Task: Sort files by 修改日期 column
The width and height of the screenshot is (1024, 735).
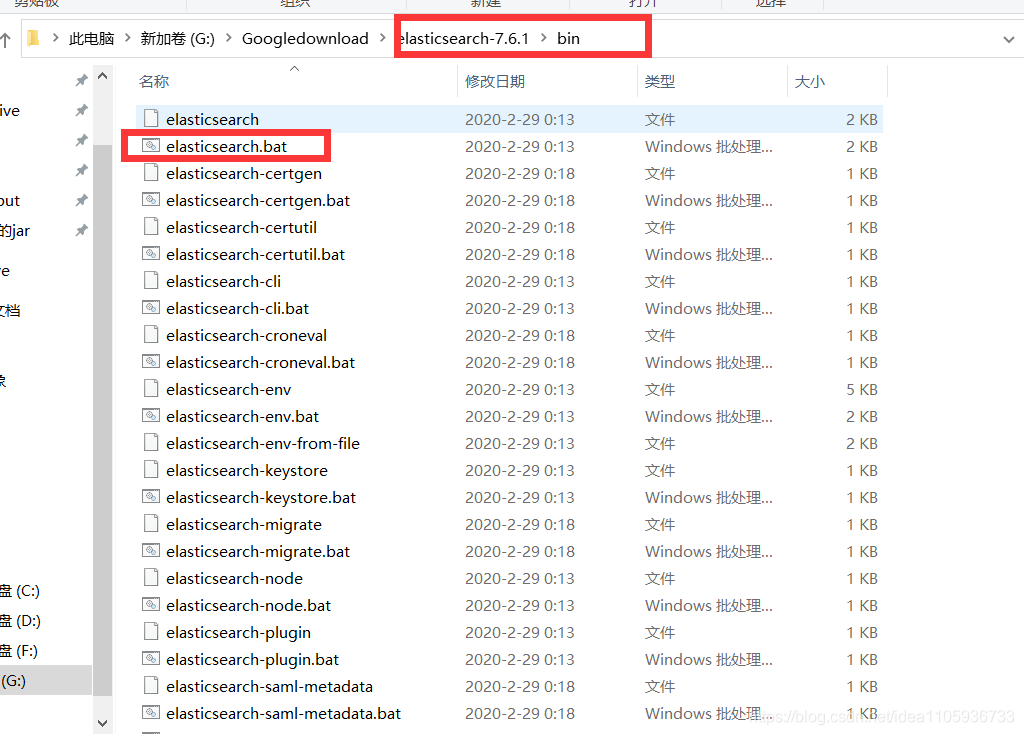Action: [494, 82]
